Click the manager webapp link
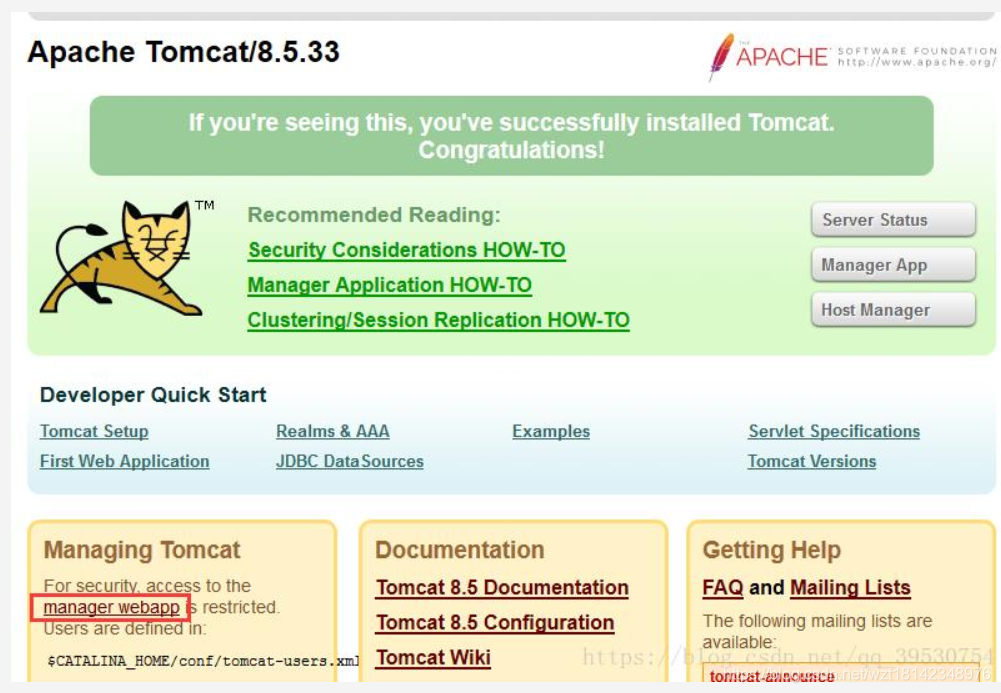Viewport: 1001px width, 693px height. tap(111, 607)
